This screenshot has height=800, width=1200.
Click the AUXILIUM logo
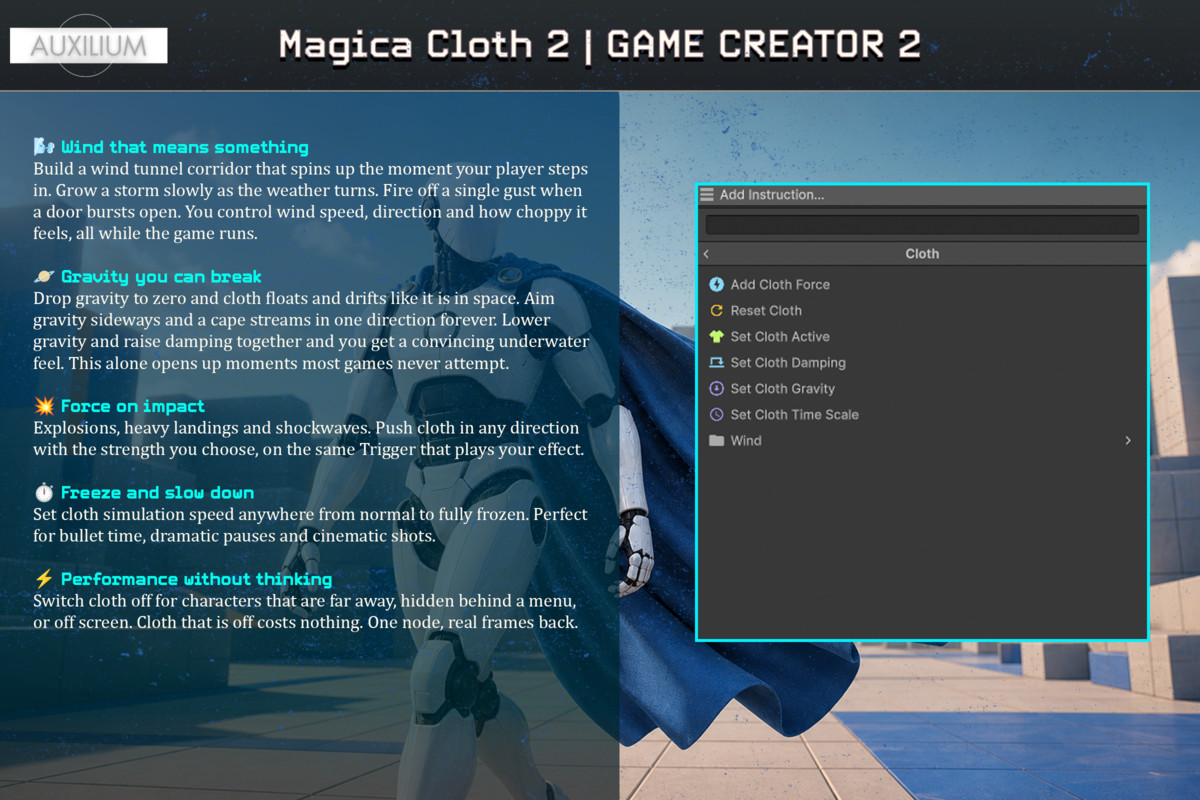click(x=88, y=46)
